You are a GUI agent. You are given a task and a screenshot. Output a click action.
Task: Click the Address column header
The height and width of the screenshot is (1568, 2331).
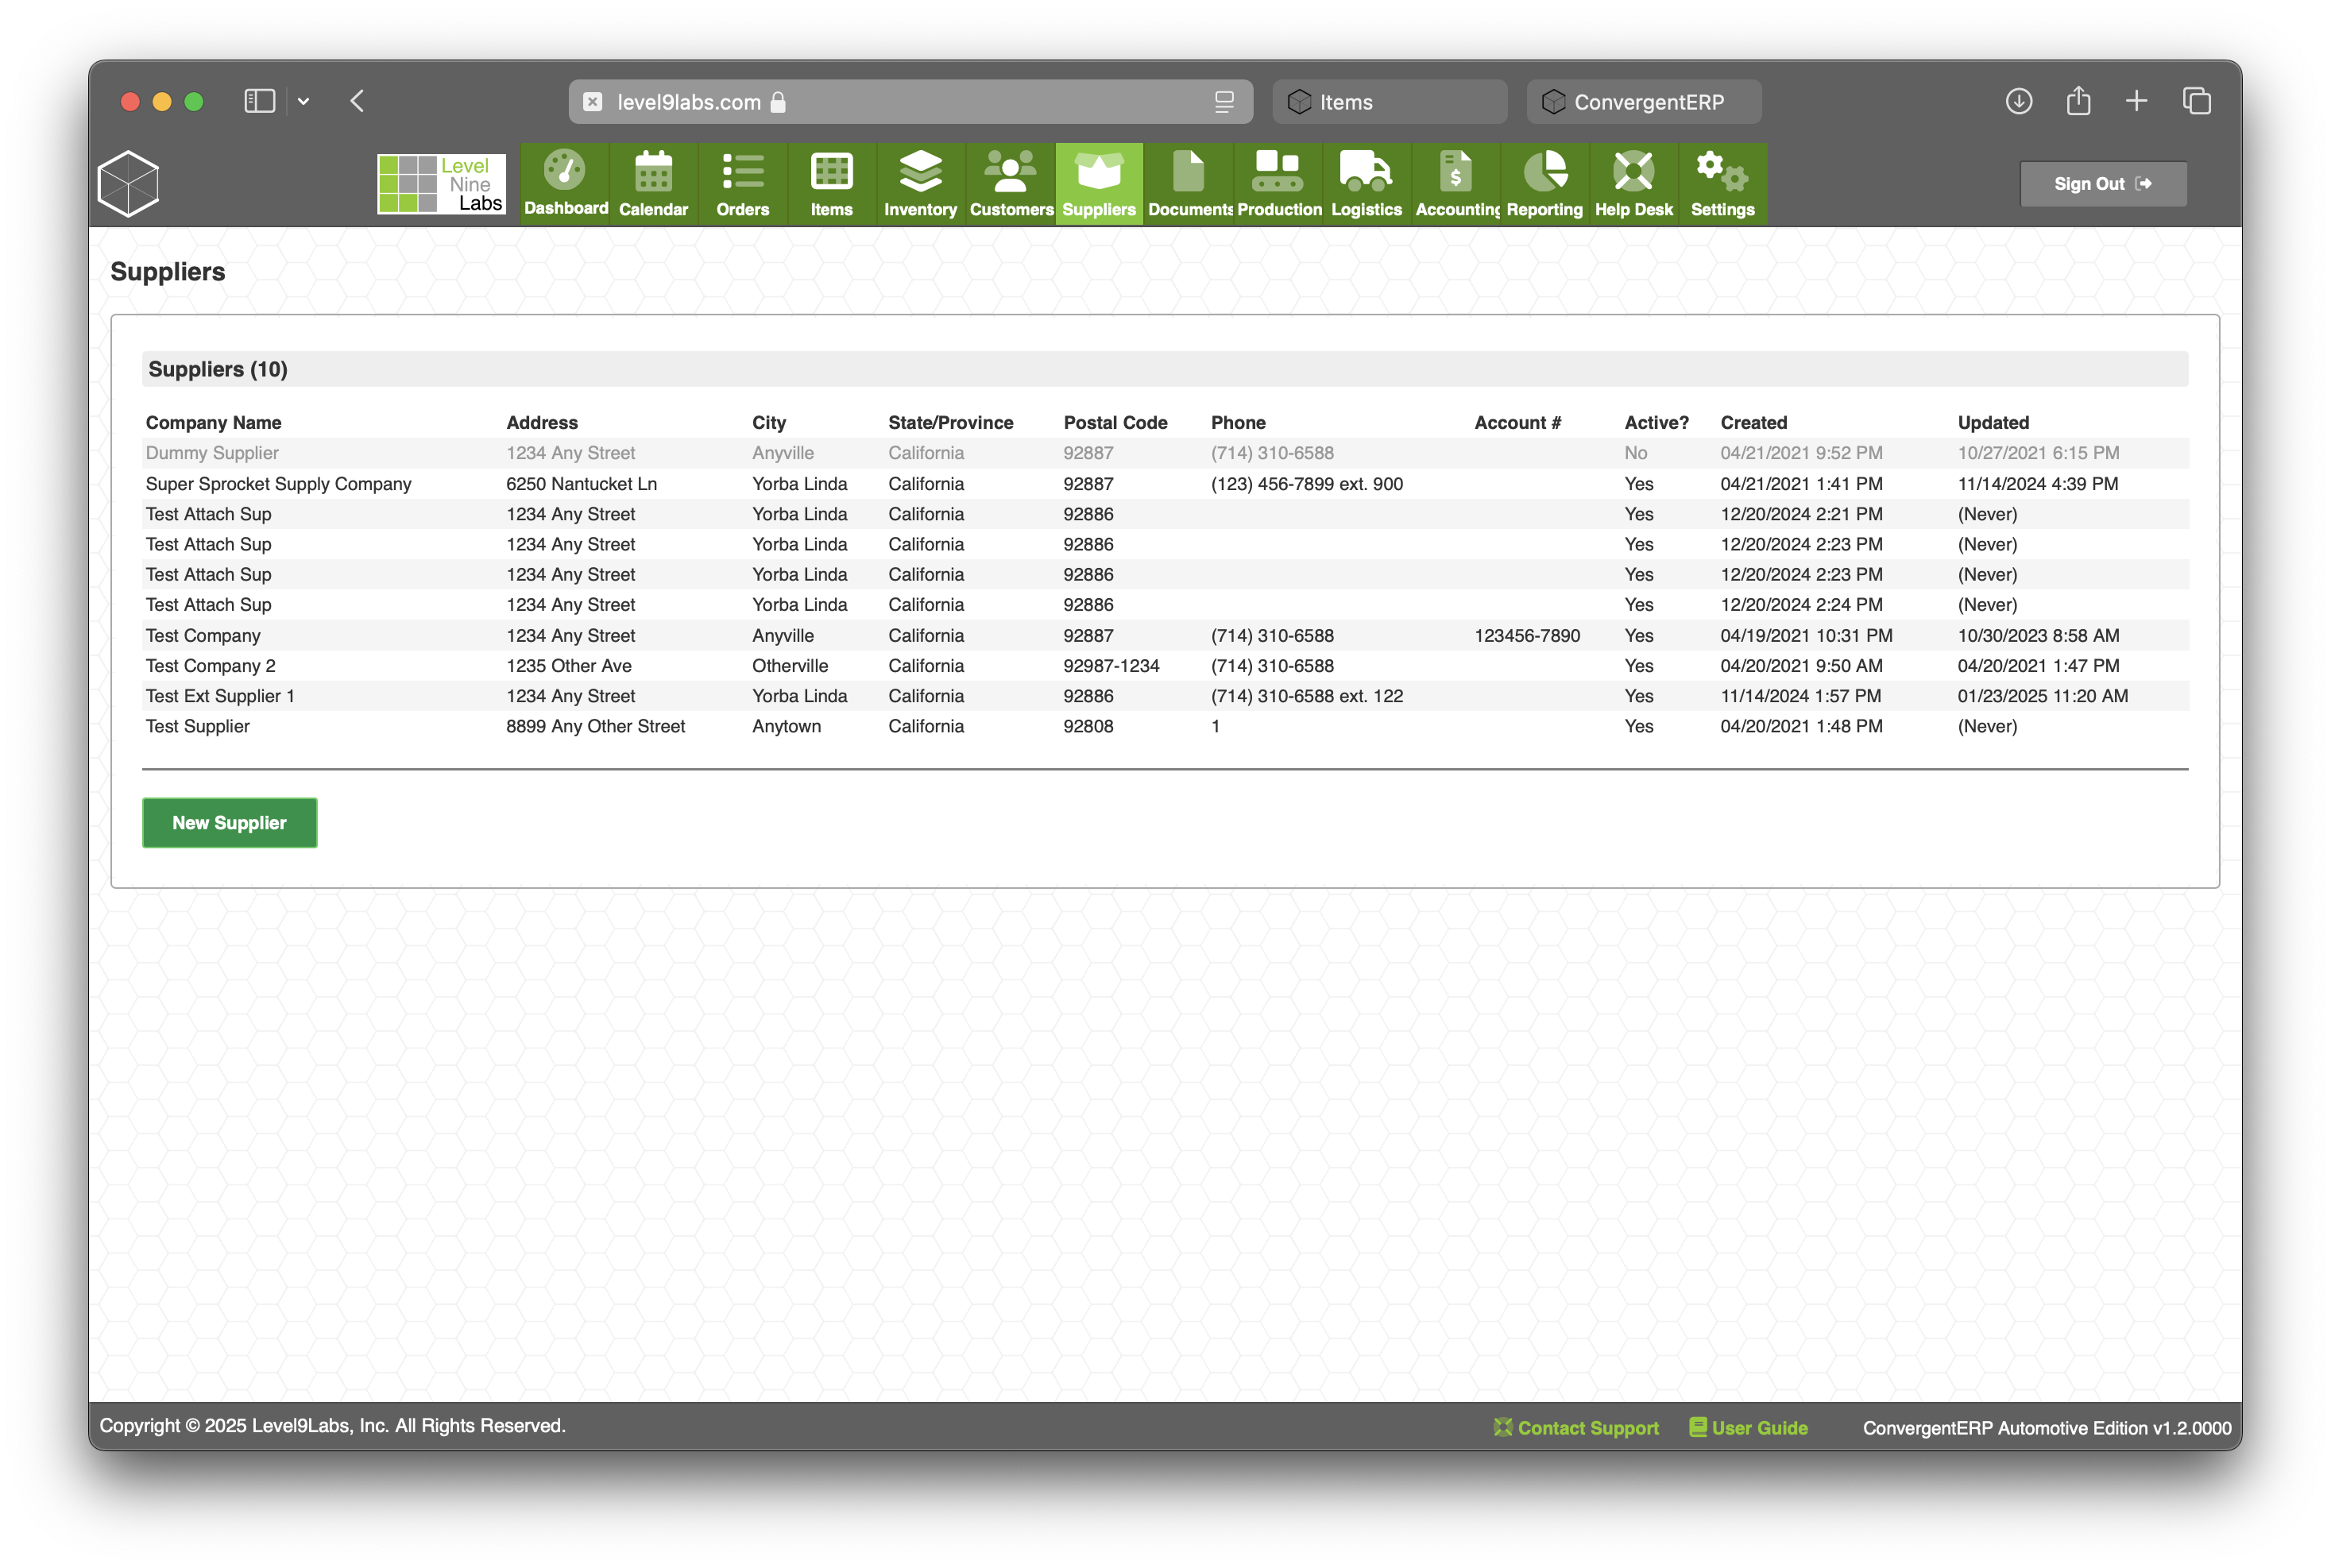pyautogui.click(x=542, y=423)
